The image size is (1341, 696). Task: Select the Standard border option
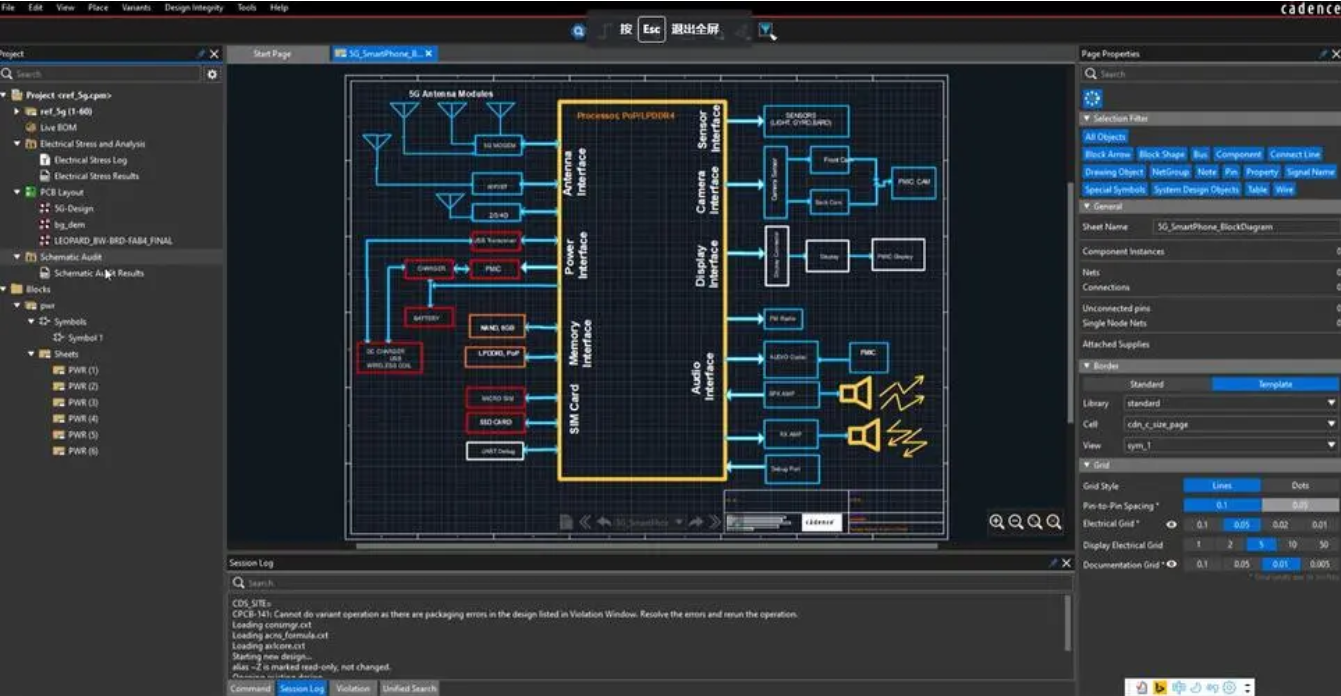(1146, 384)
